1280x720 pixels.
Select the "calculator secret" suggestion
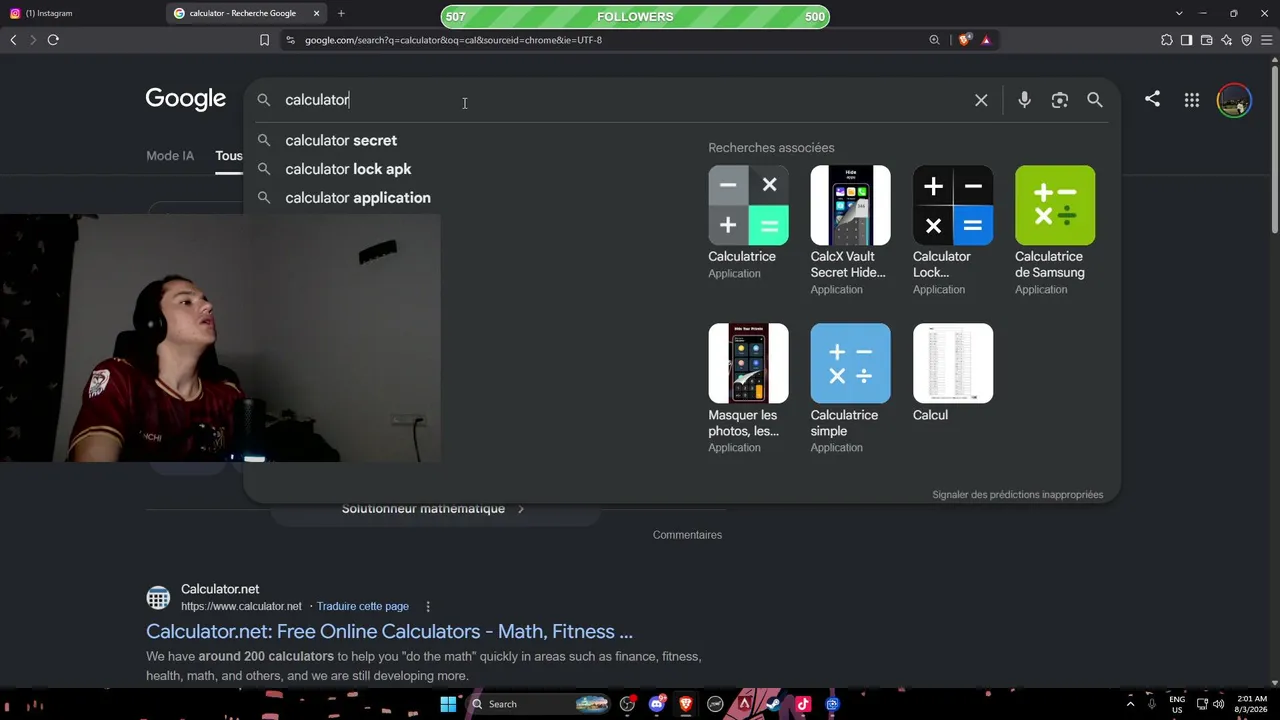tap(341, 140)
